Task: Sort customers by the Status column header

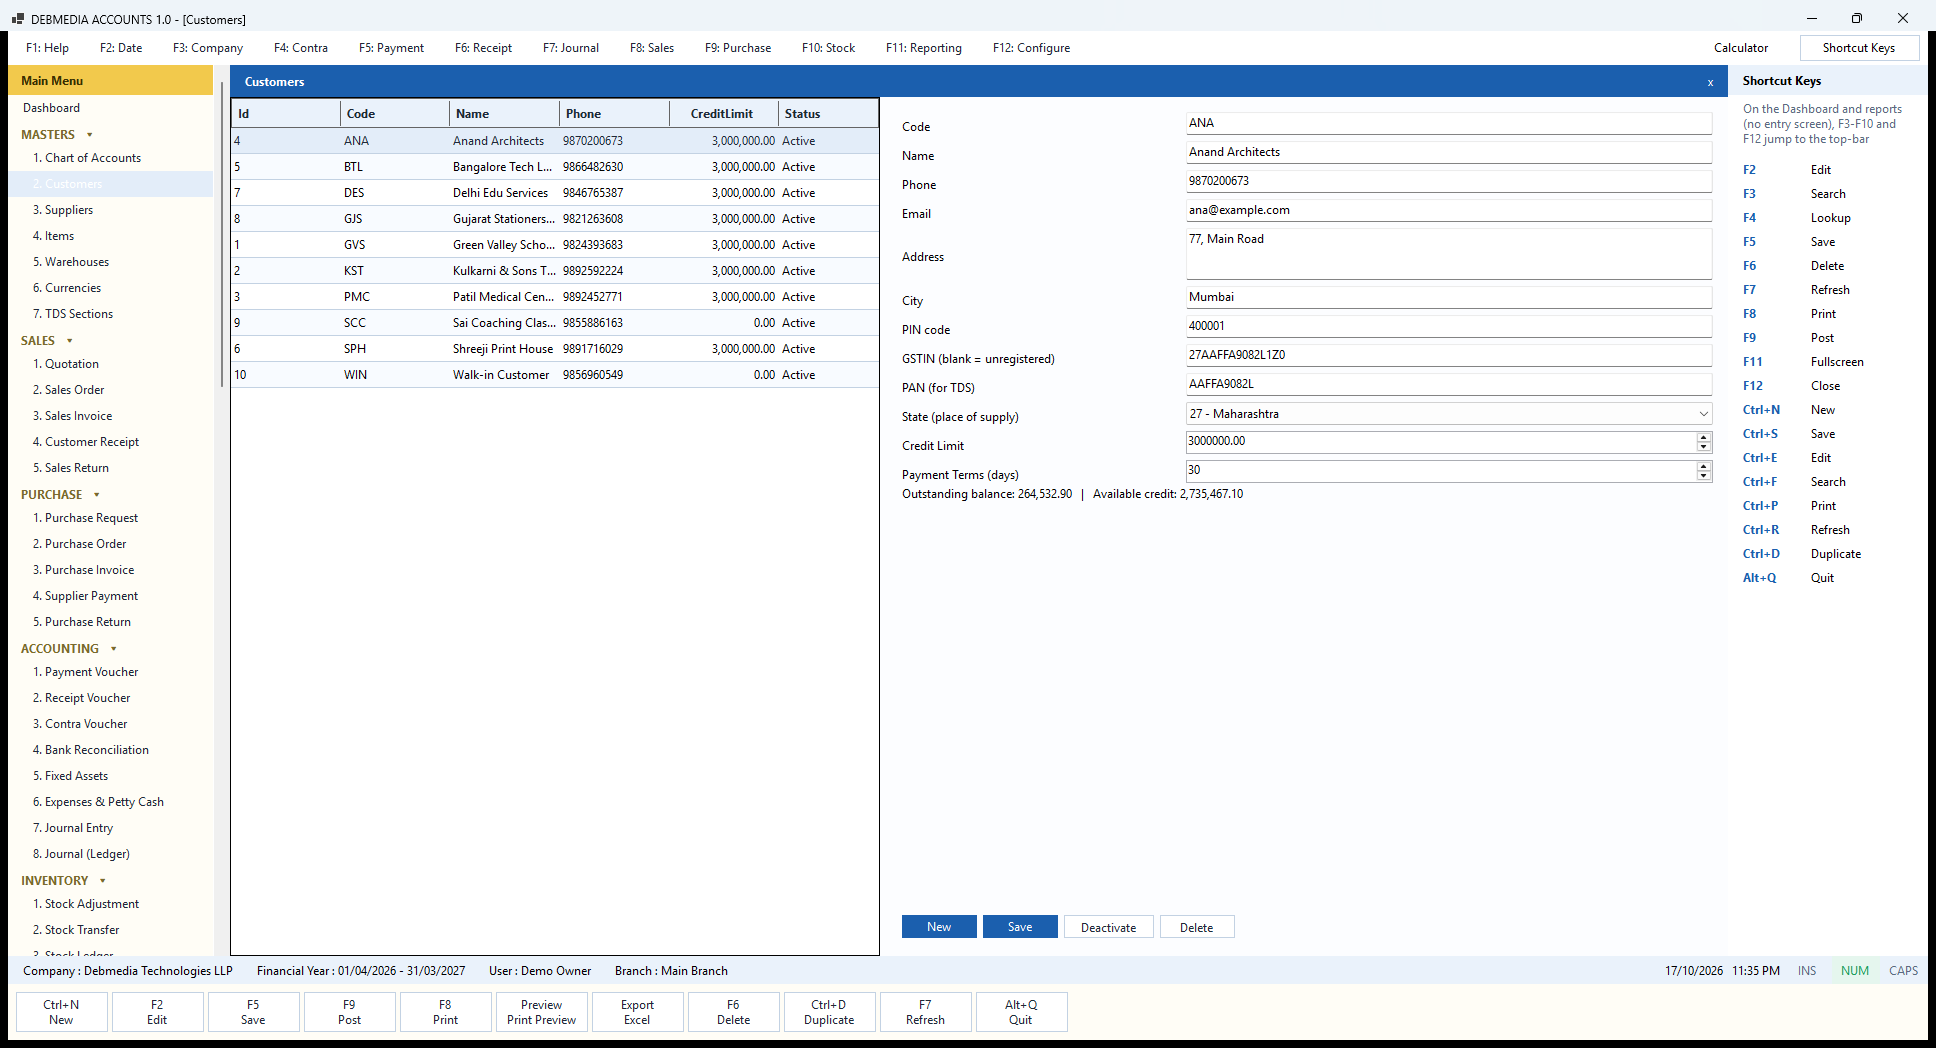Action: (828, 114)
